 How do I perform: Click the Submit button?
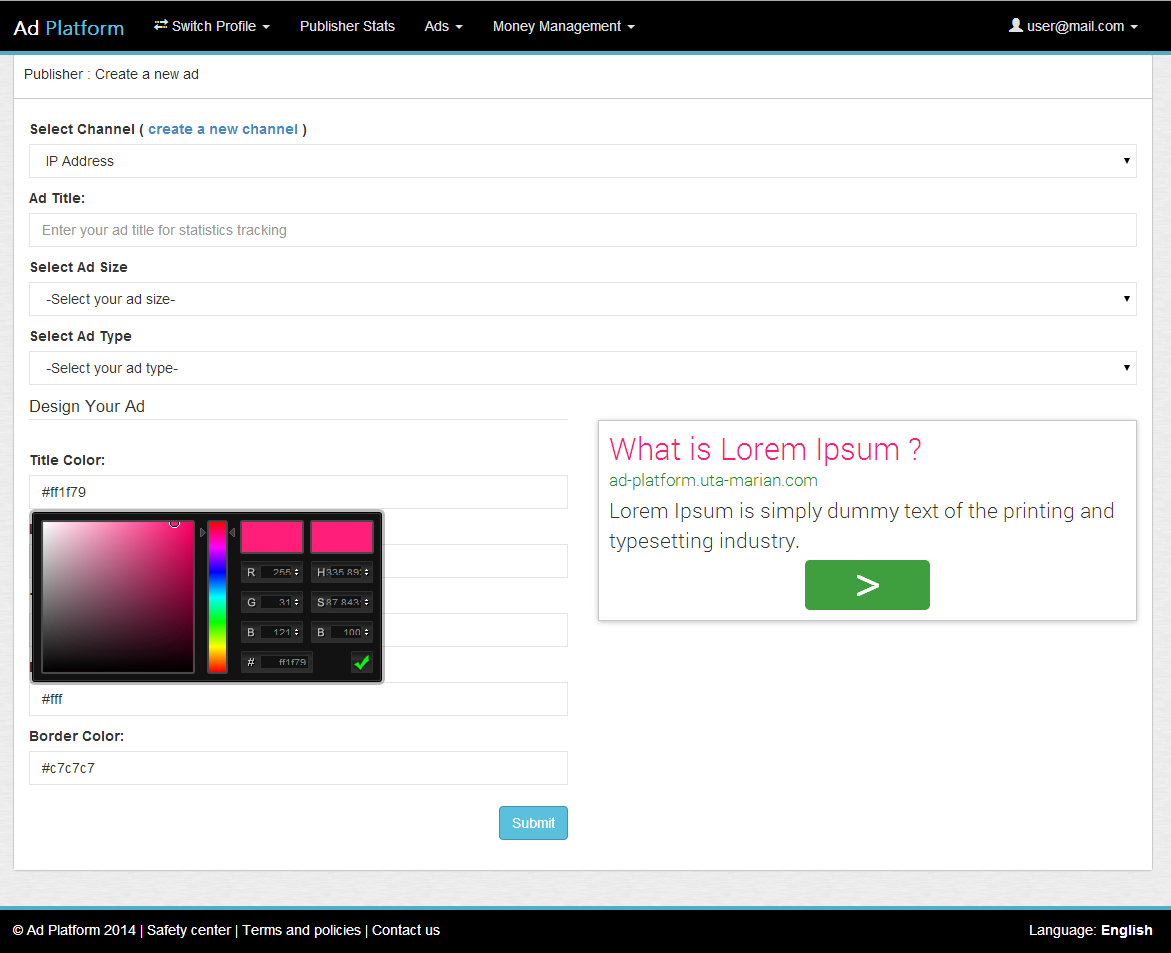(533, 822)
